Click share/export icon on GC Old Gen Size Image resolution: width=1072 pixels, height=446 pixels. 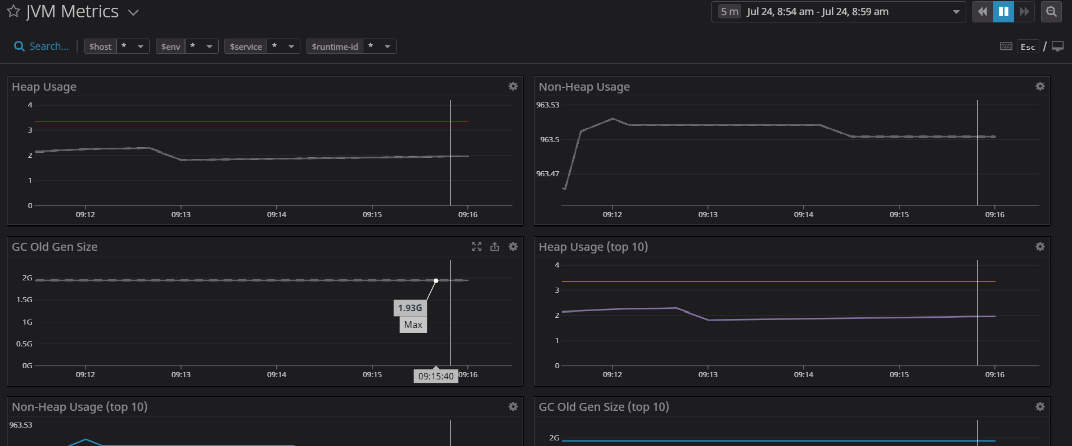tap(495, 247)
